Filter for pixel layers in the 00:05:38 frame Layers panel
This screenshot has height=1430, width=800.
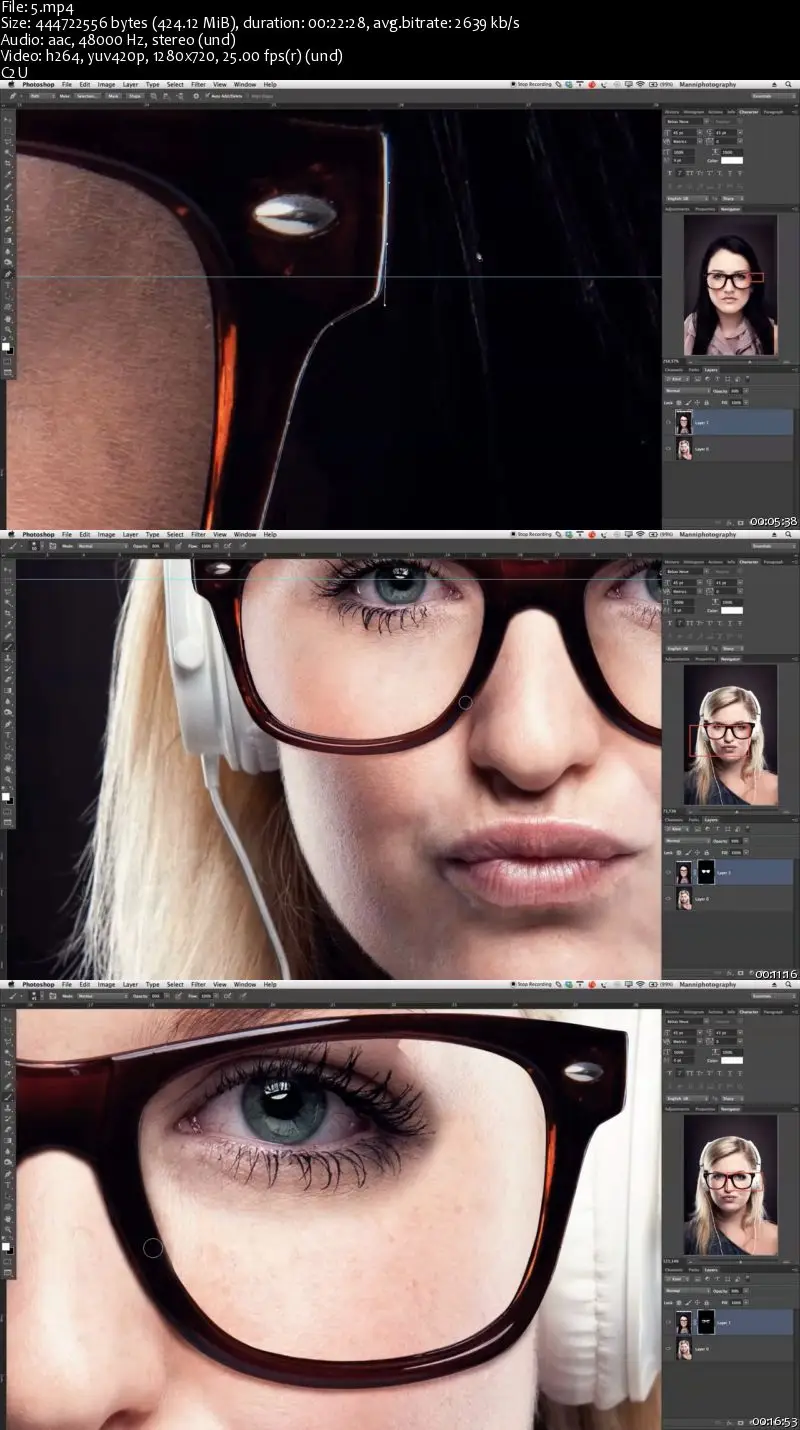point(697,379)
